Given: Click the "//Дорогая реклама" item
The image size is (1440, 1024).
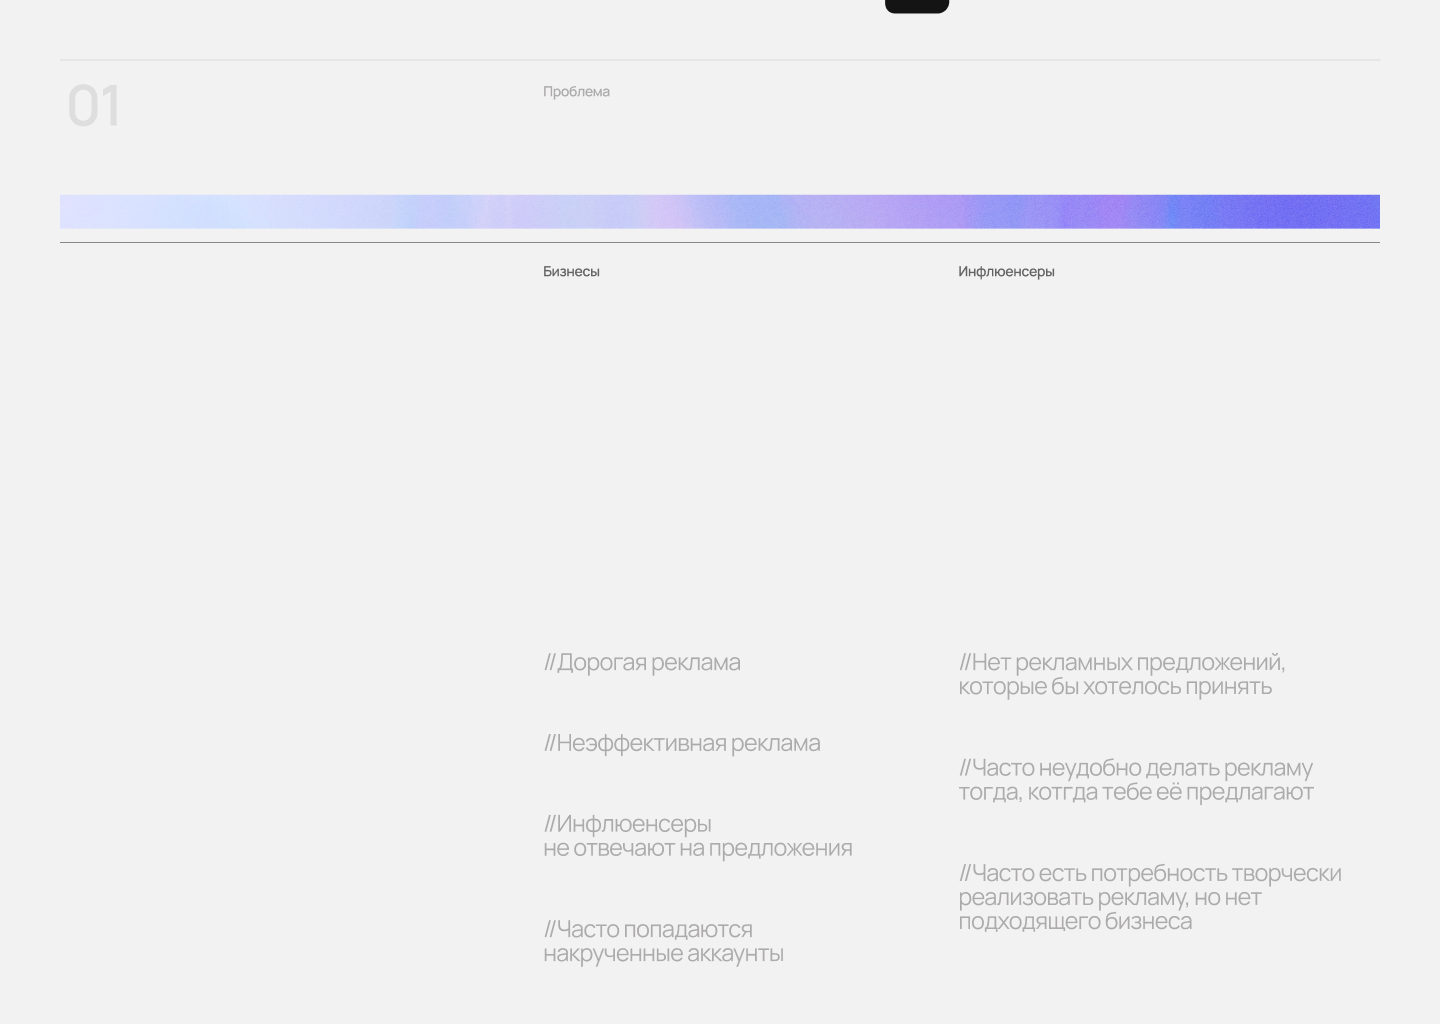Looking at the screenshot, I should [x=642, y=663].
